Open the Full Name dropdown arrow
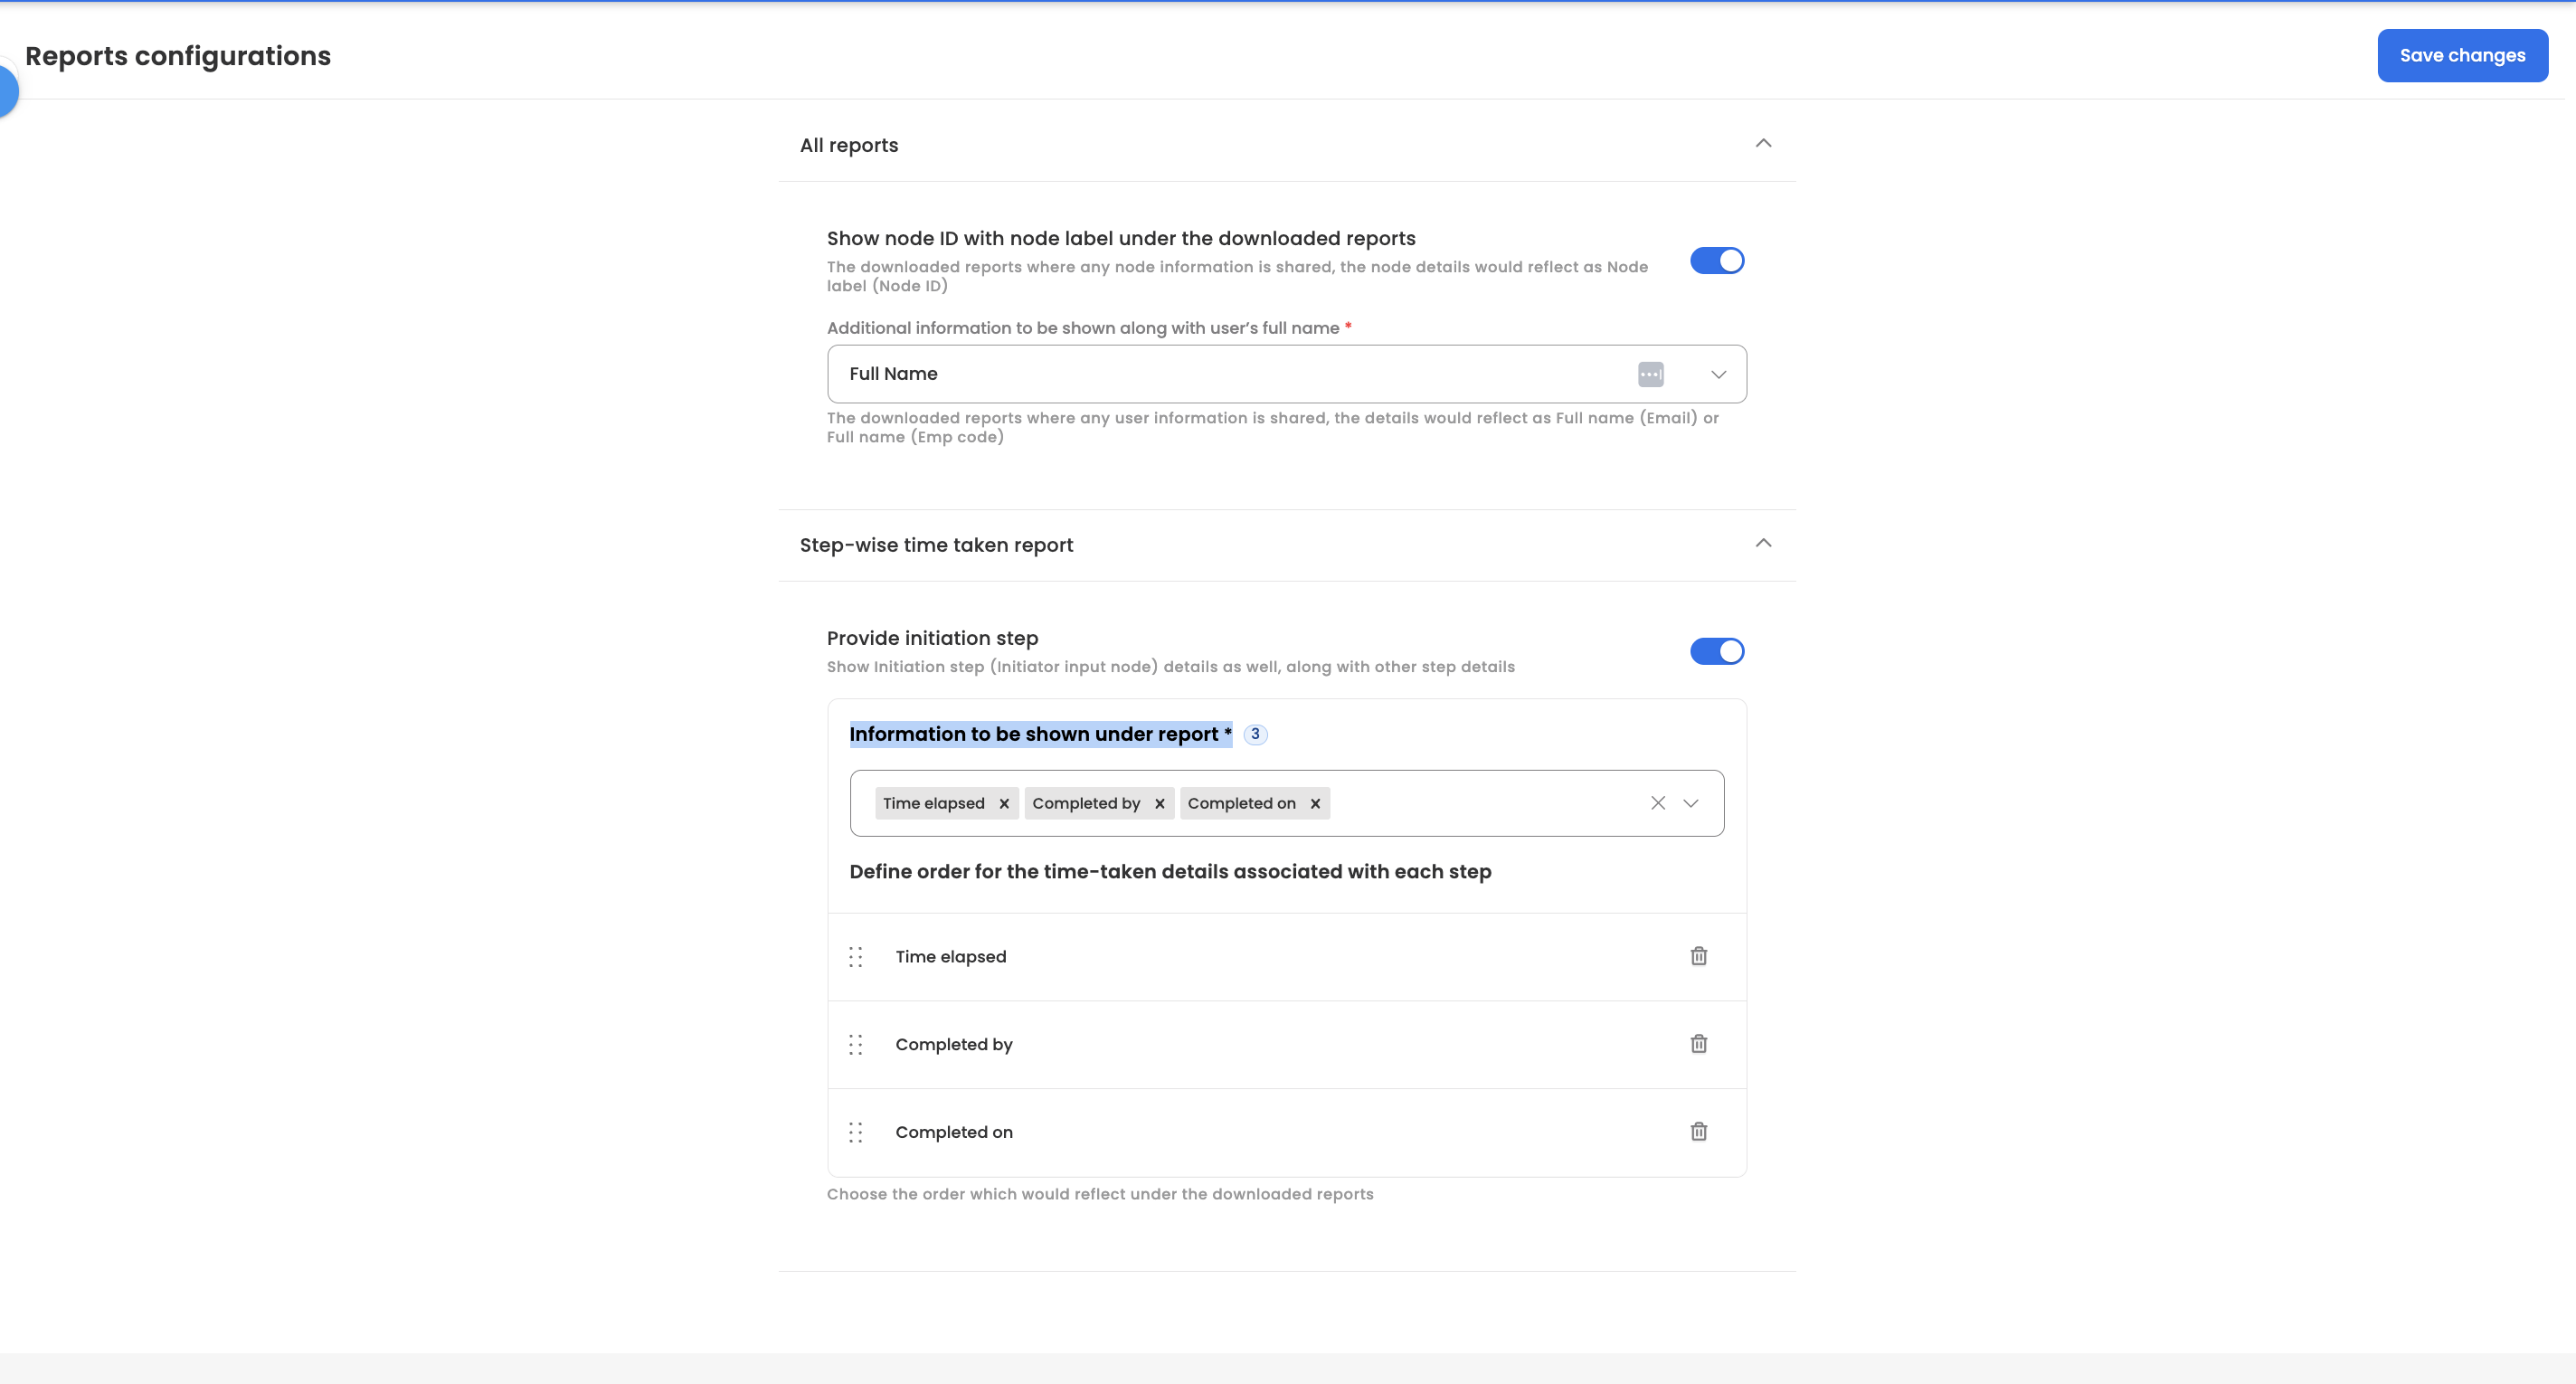The width and height of the screenshot is (2576, 1384). pyautogui.click(x=1718, y=374)
